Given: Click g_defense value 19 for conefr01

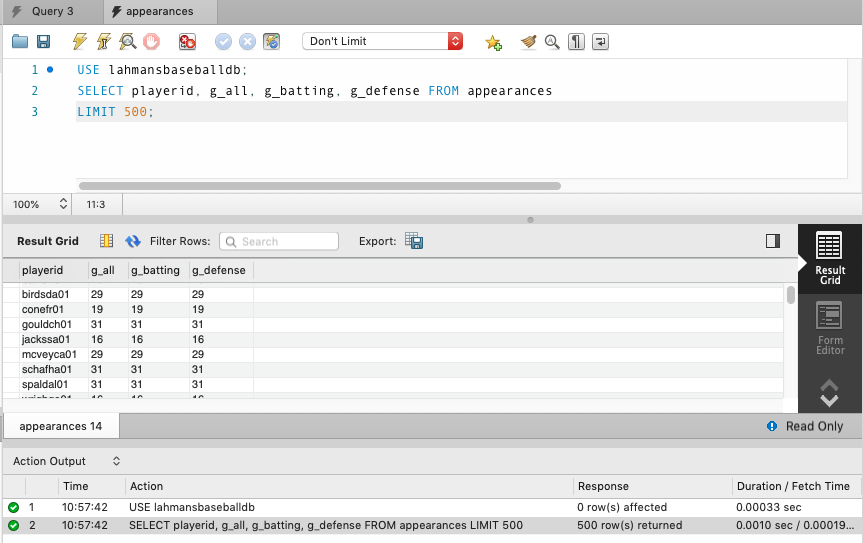Looking at the screenshot, I should coord(198,309).
